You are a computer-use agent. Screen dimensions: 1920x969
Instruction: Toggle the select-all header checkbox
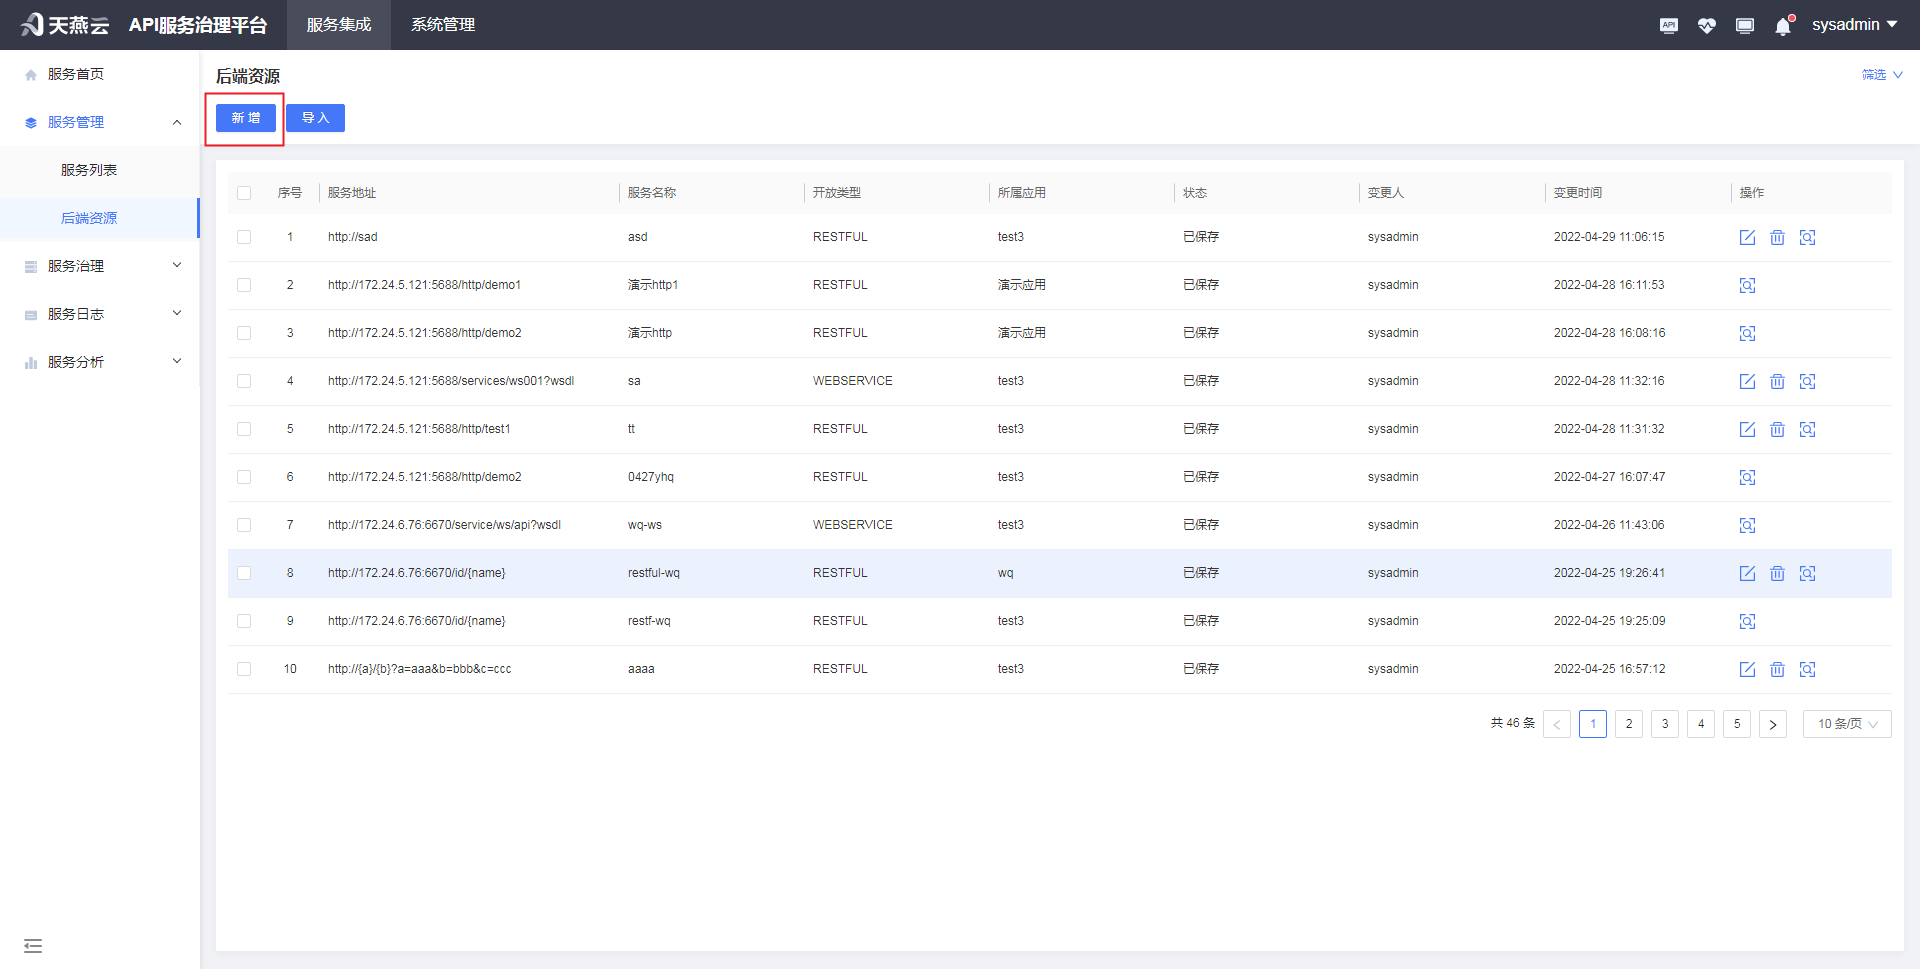click(x=244, y=193)
